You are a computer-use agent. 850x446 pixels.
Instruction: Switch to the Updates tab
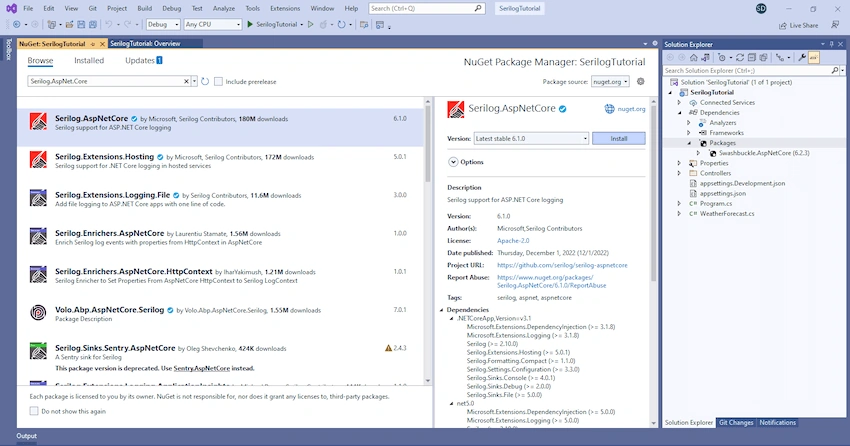[144, 61]
